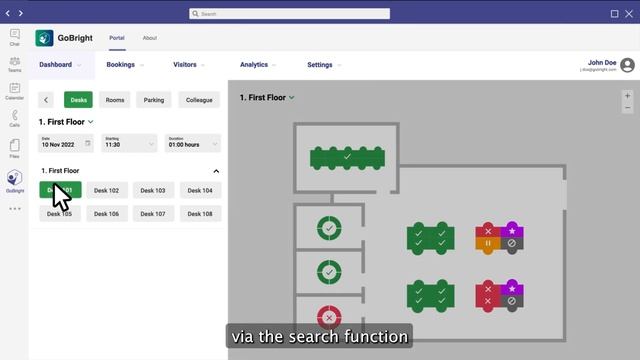Choose Desk 103
This screenshot has height=360, width=640.
[x=153, y=190]
